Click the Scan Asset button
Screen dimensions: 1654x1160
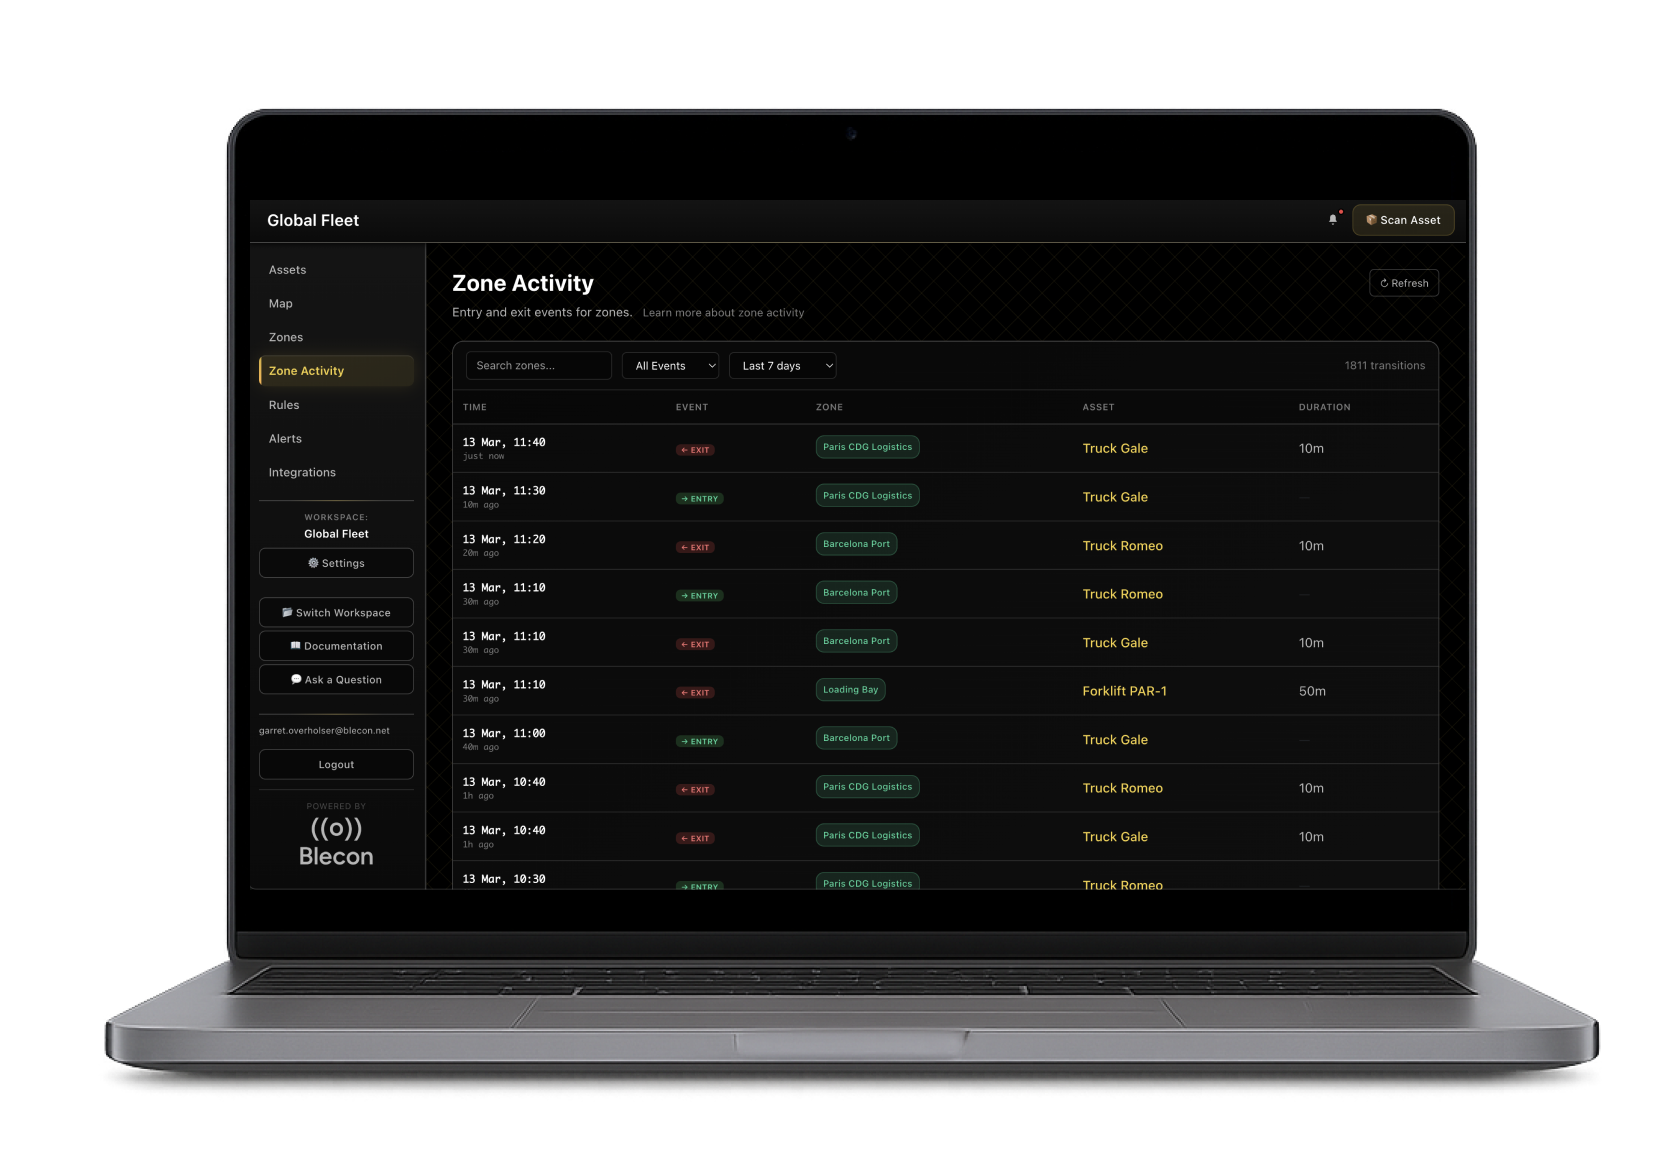point(1403,220)
